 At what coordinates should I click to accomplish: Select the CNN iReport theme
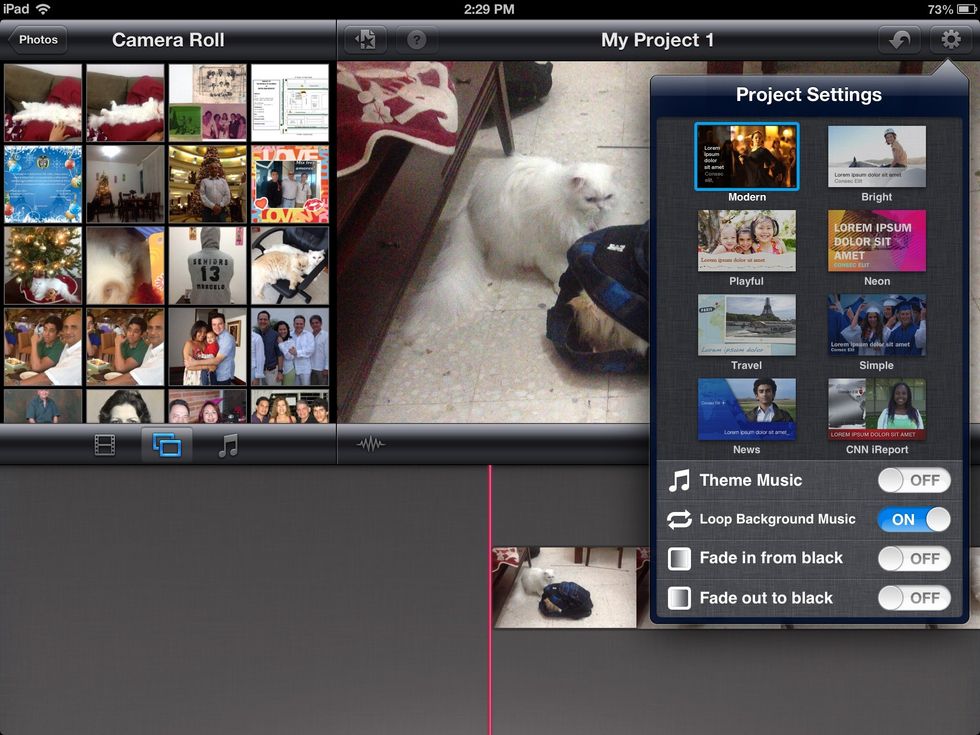[x=876, y=409]
